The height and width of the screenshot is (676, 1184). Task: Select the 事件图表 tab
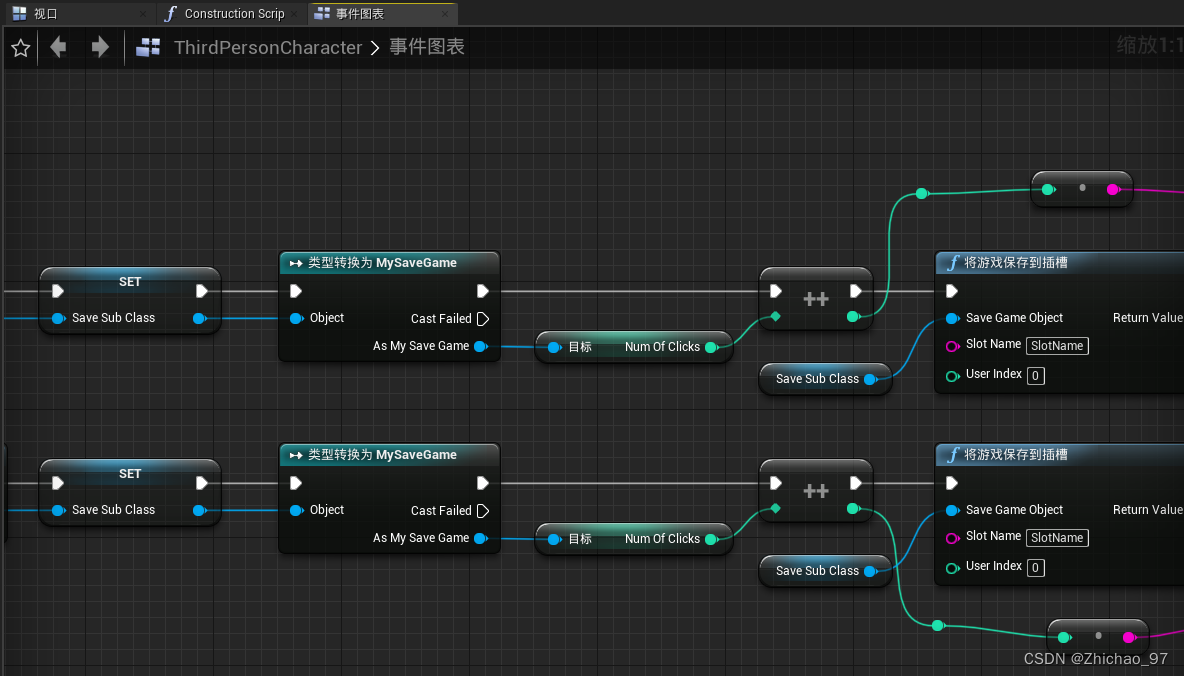click(x=359, y=14)
